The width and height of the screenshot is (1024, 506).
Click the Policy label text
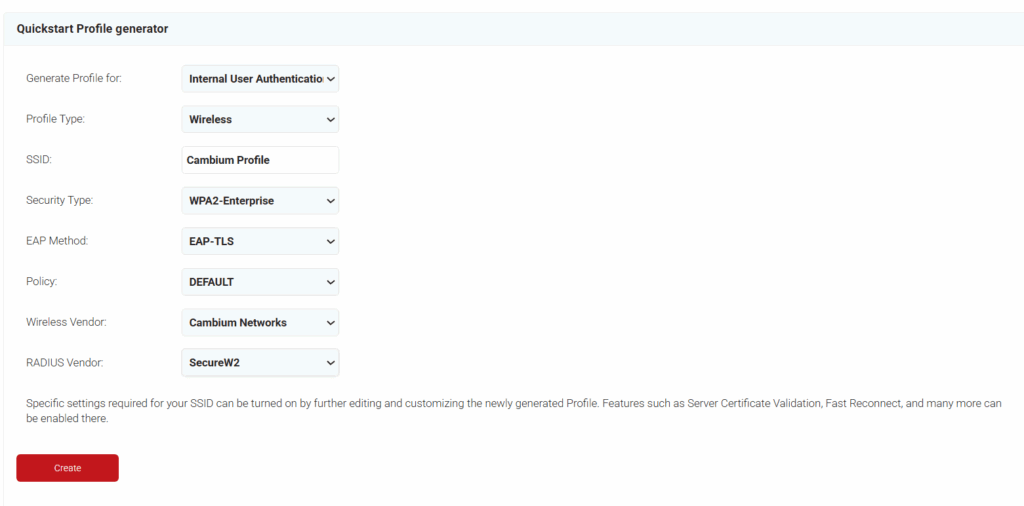coord(41,282)
